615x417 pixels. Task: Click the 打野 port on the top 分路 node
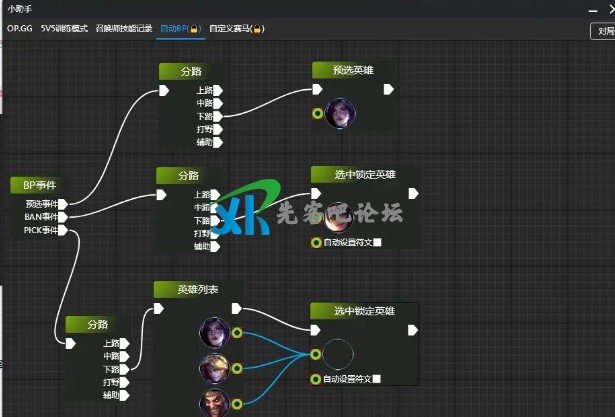(x=218, y=129)
